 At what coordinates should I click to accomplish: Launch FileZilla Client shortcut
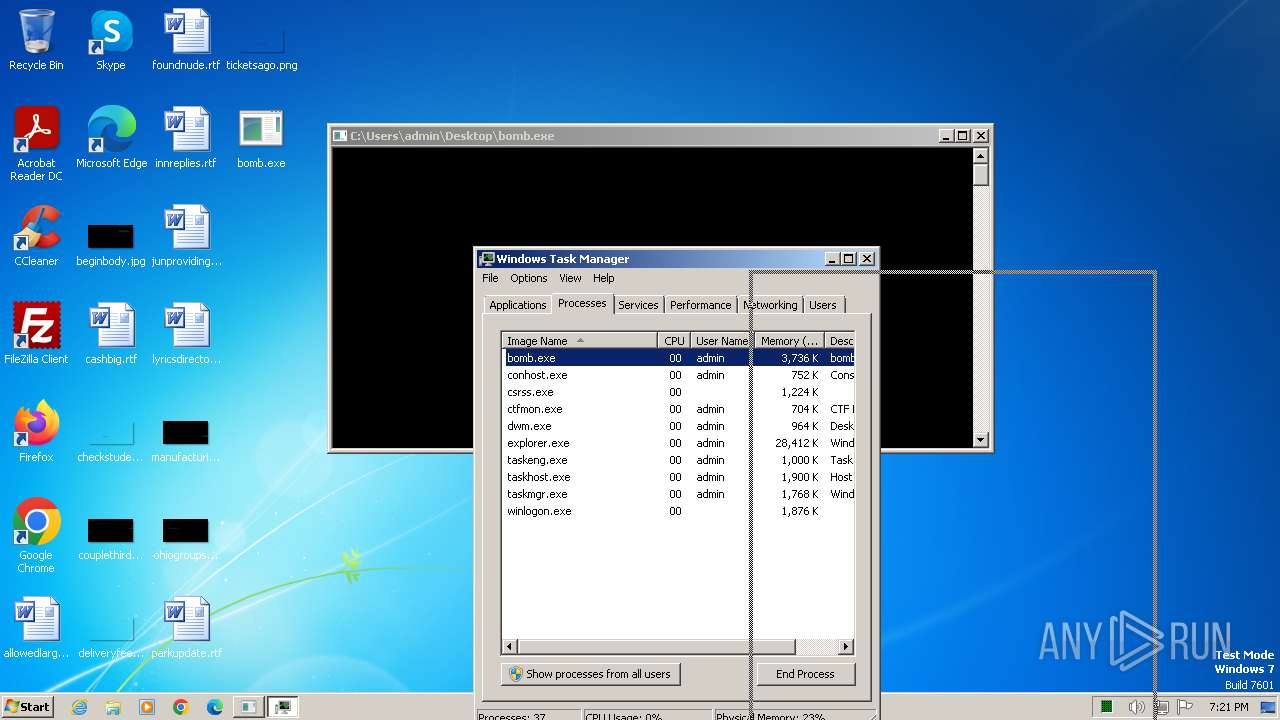36,334
